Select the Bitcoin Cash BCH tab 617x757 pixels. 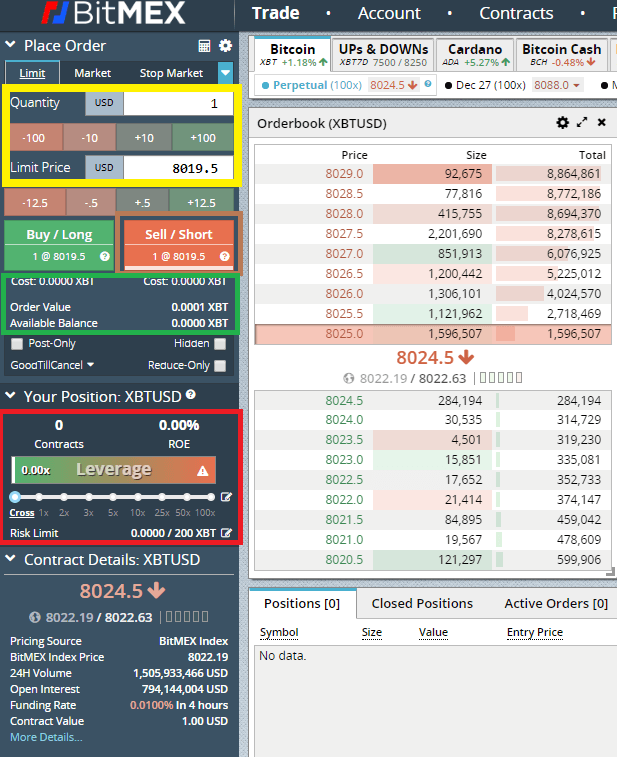[561, 55]
